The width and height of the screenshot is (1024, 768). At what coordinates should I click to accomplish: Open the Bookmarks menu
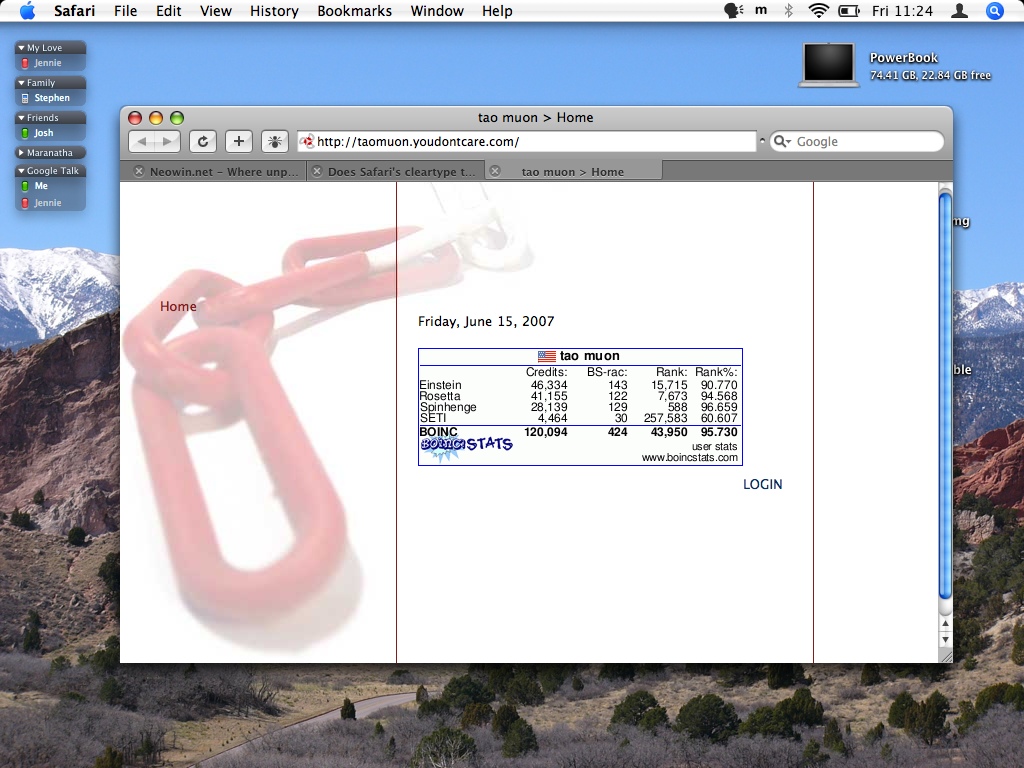pyautogui.click(x=355, y=10)
